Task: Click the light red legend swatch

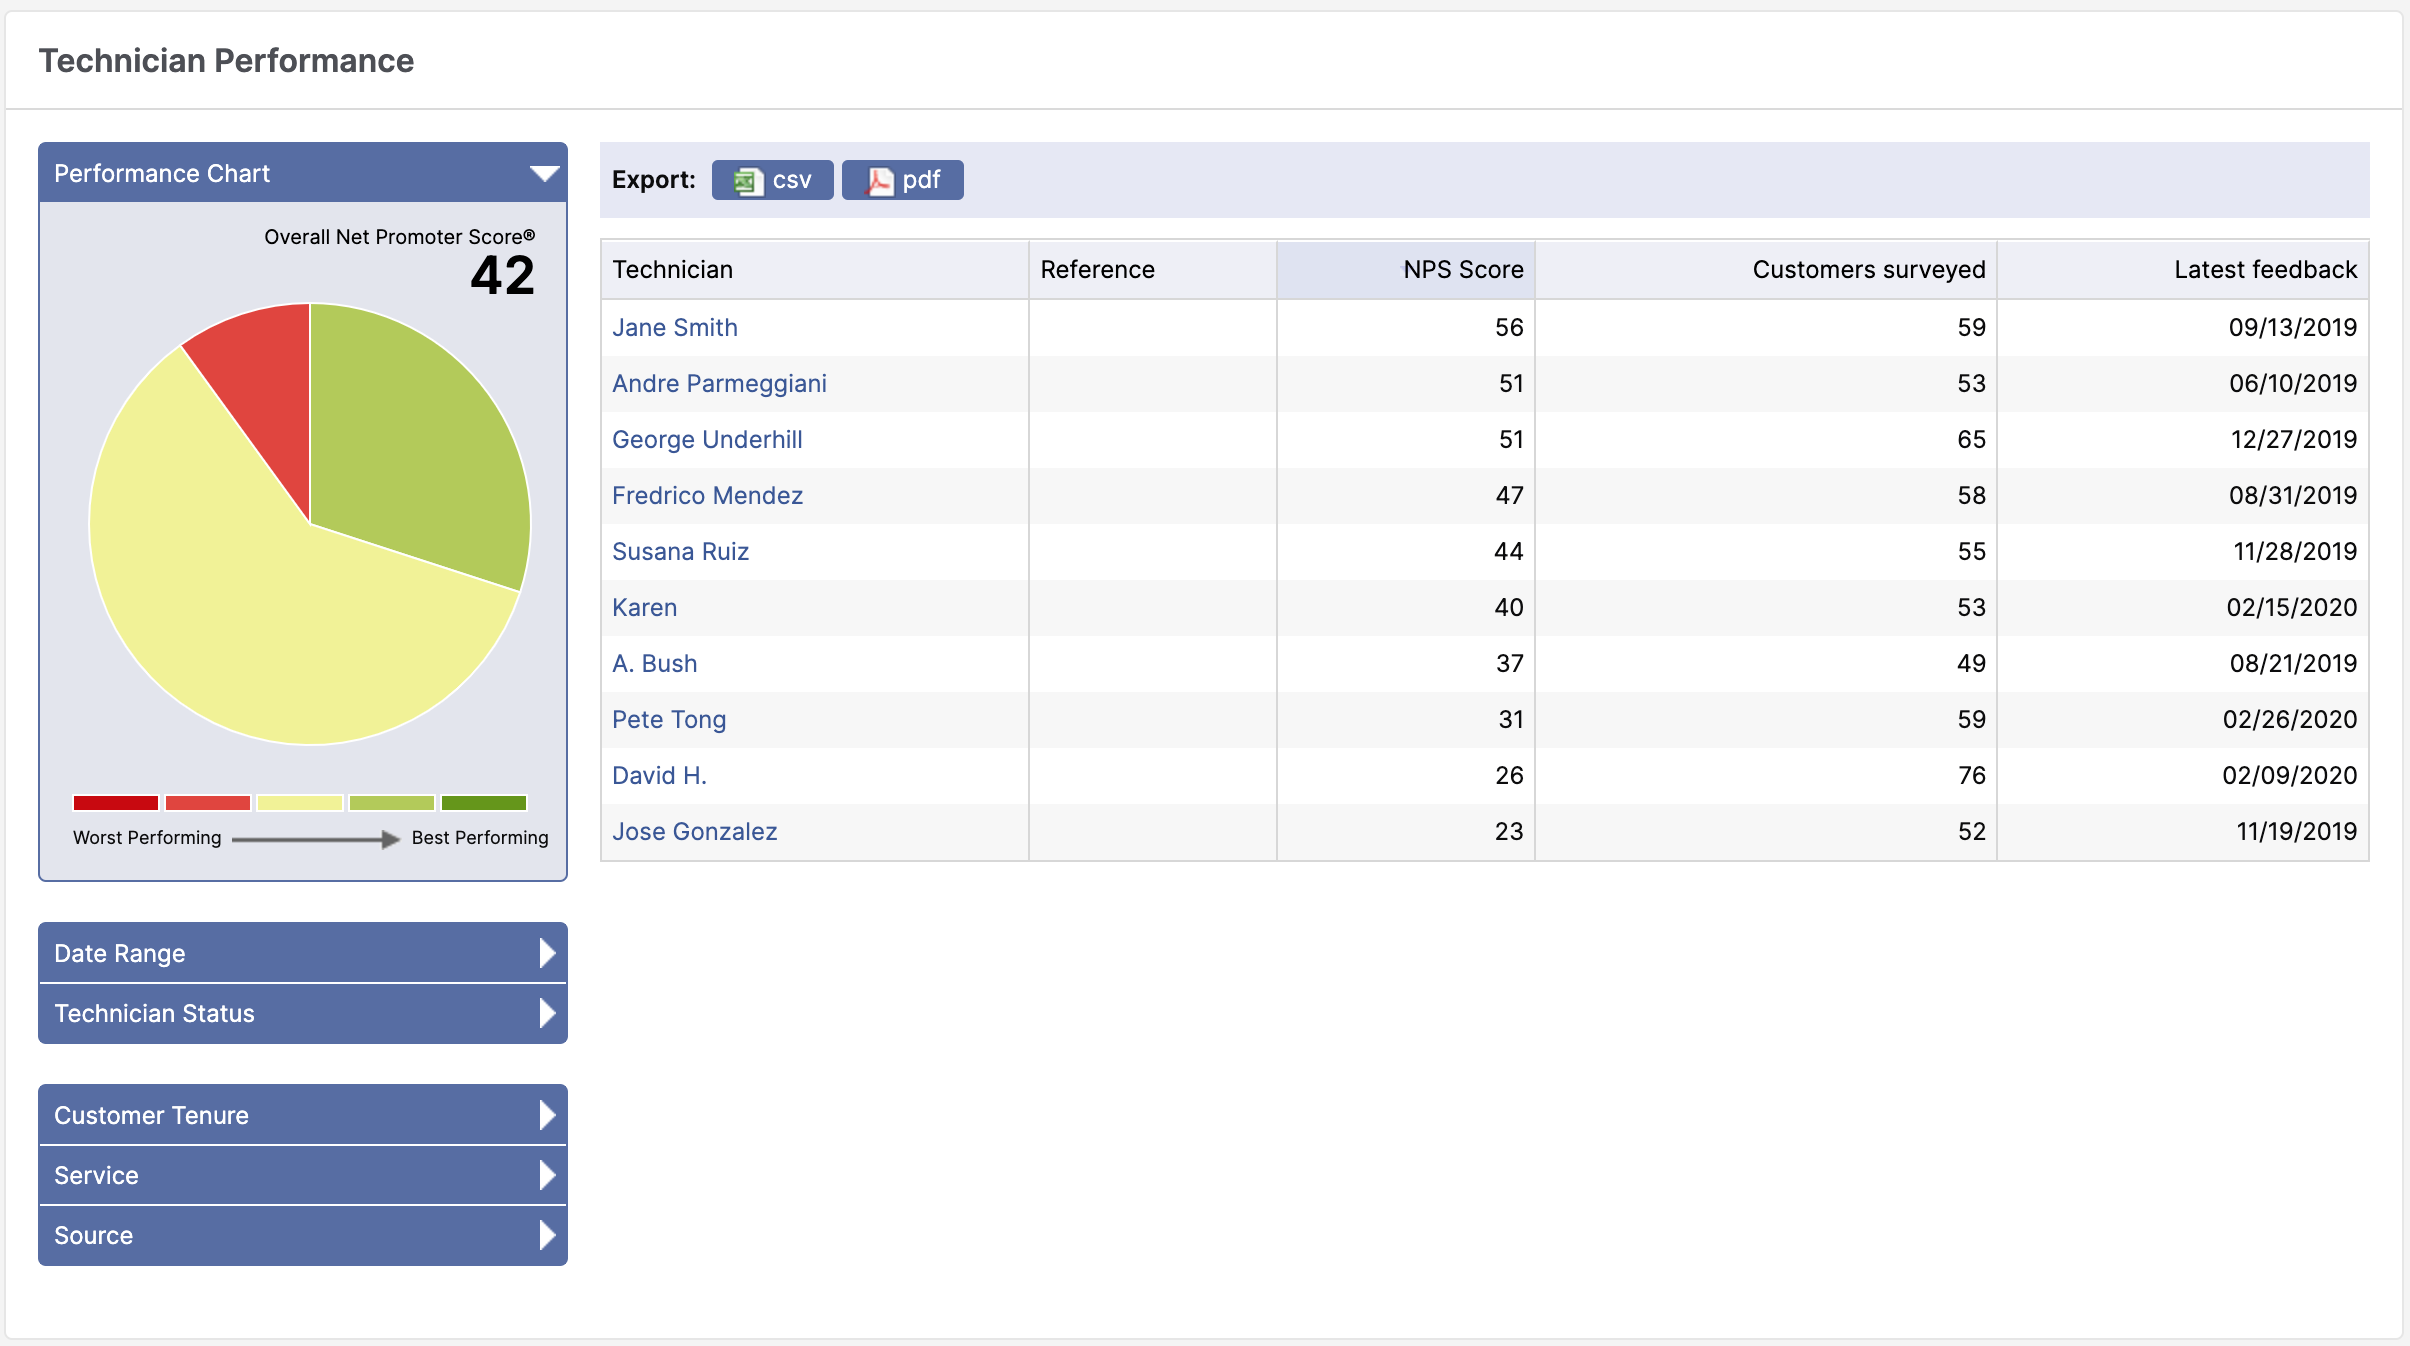Action: (x=208, y=803)
